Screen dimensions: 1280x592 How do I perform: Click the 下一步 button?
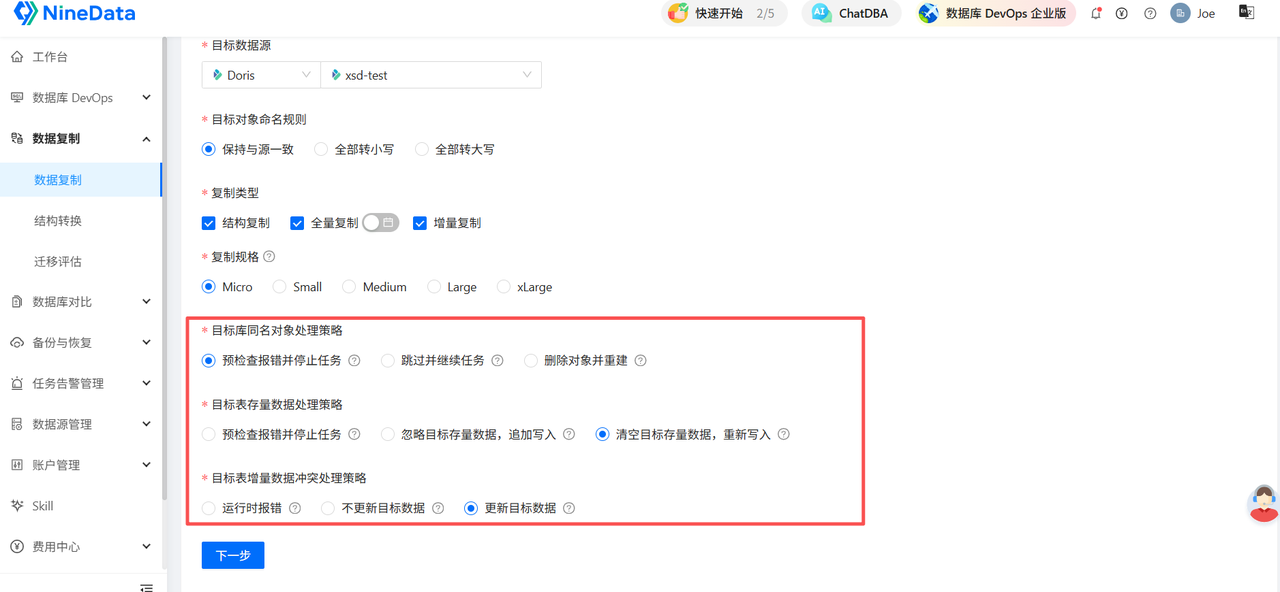click(233, 555)
